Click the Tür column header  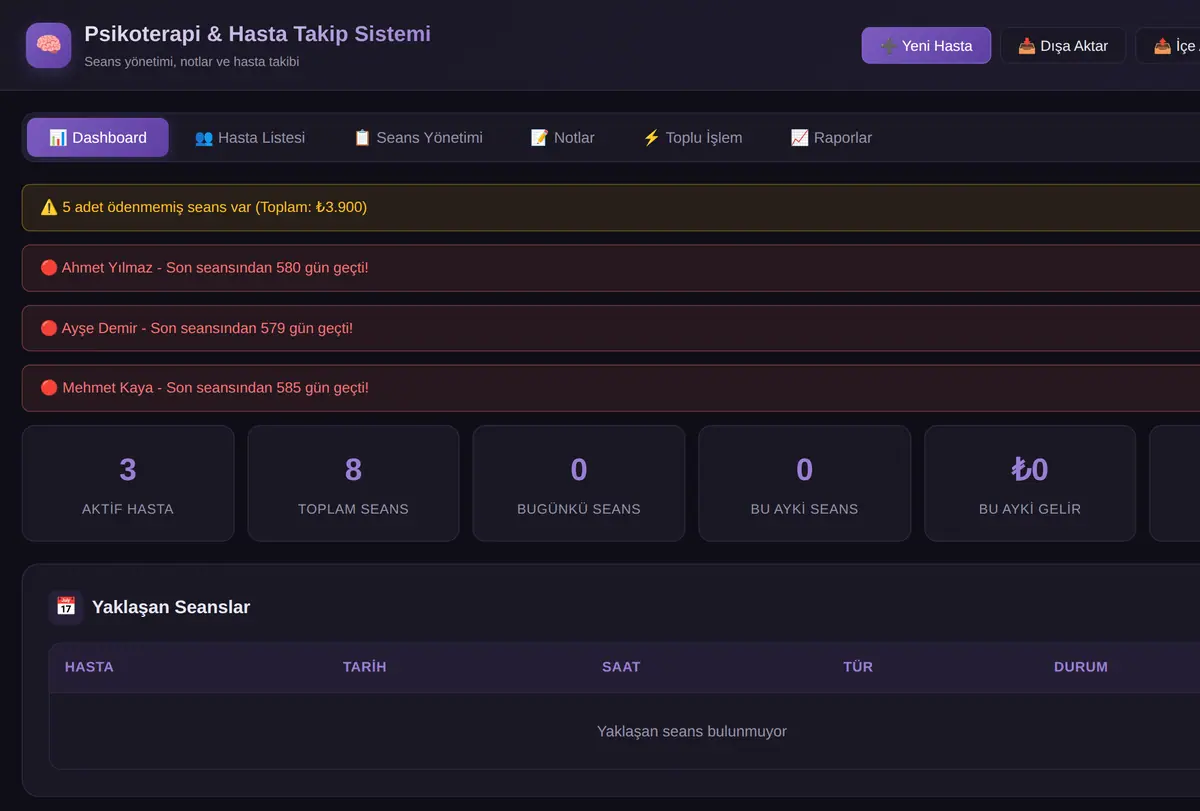tap(858, 667)
